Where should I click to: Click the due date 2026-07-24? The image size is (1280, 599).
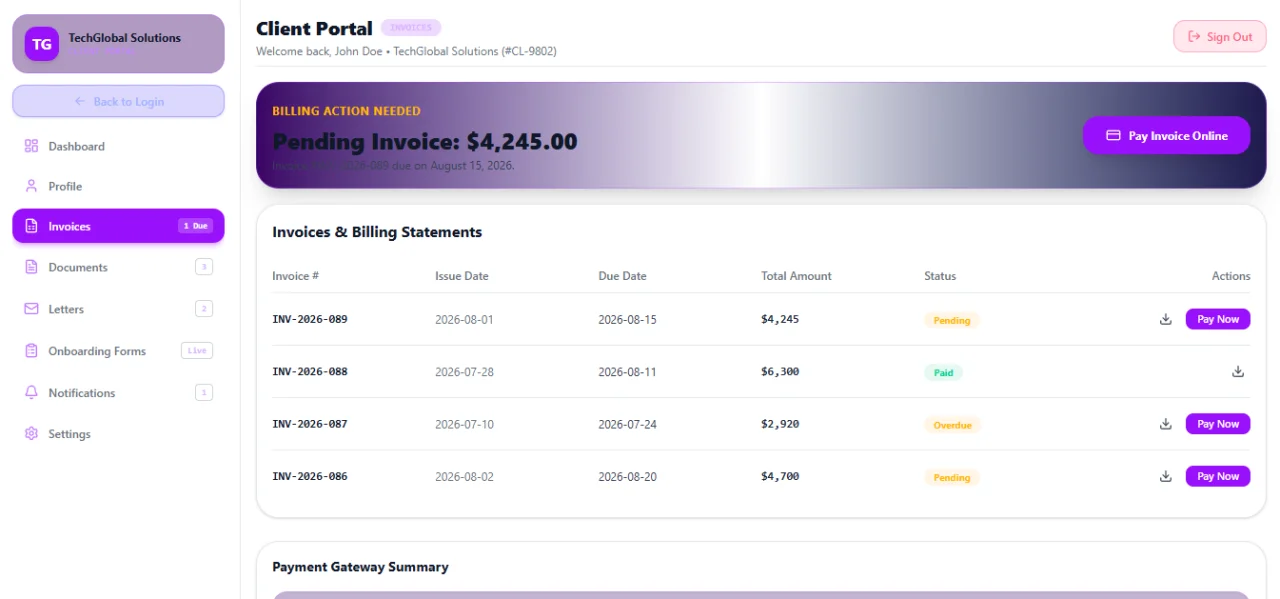click(x=627, y=424)
